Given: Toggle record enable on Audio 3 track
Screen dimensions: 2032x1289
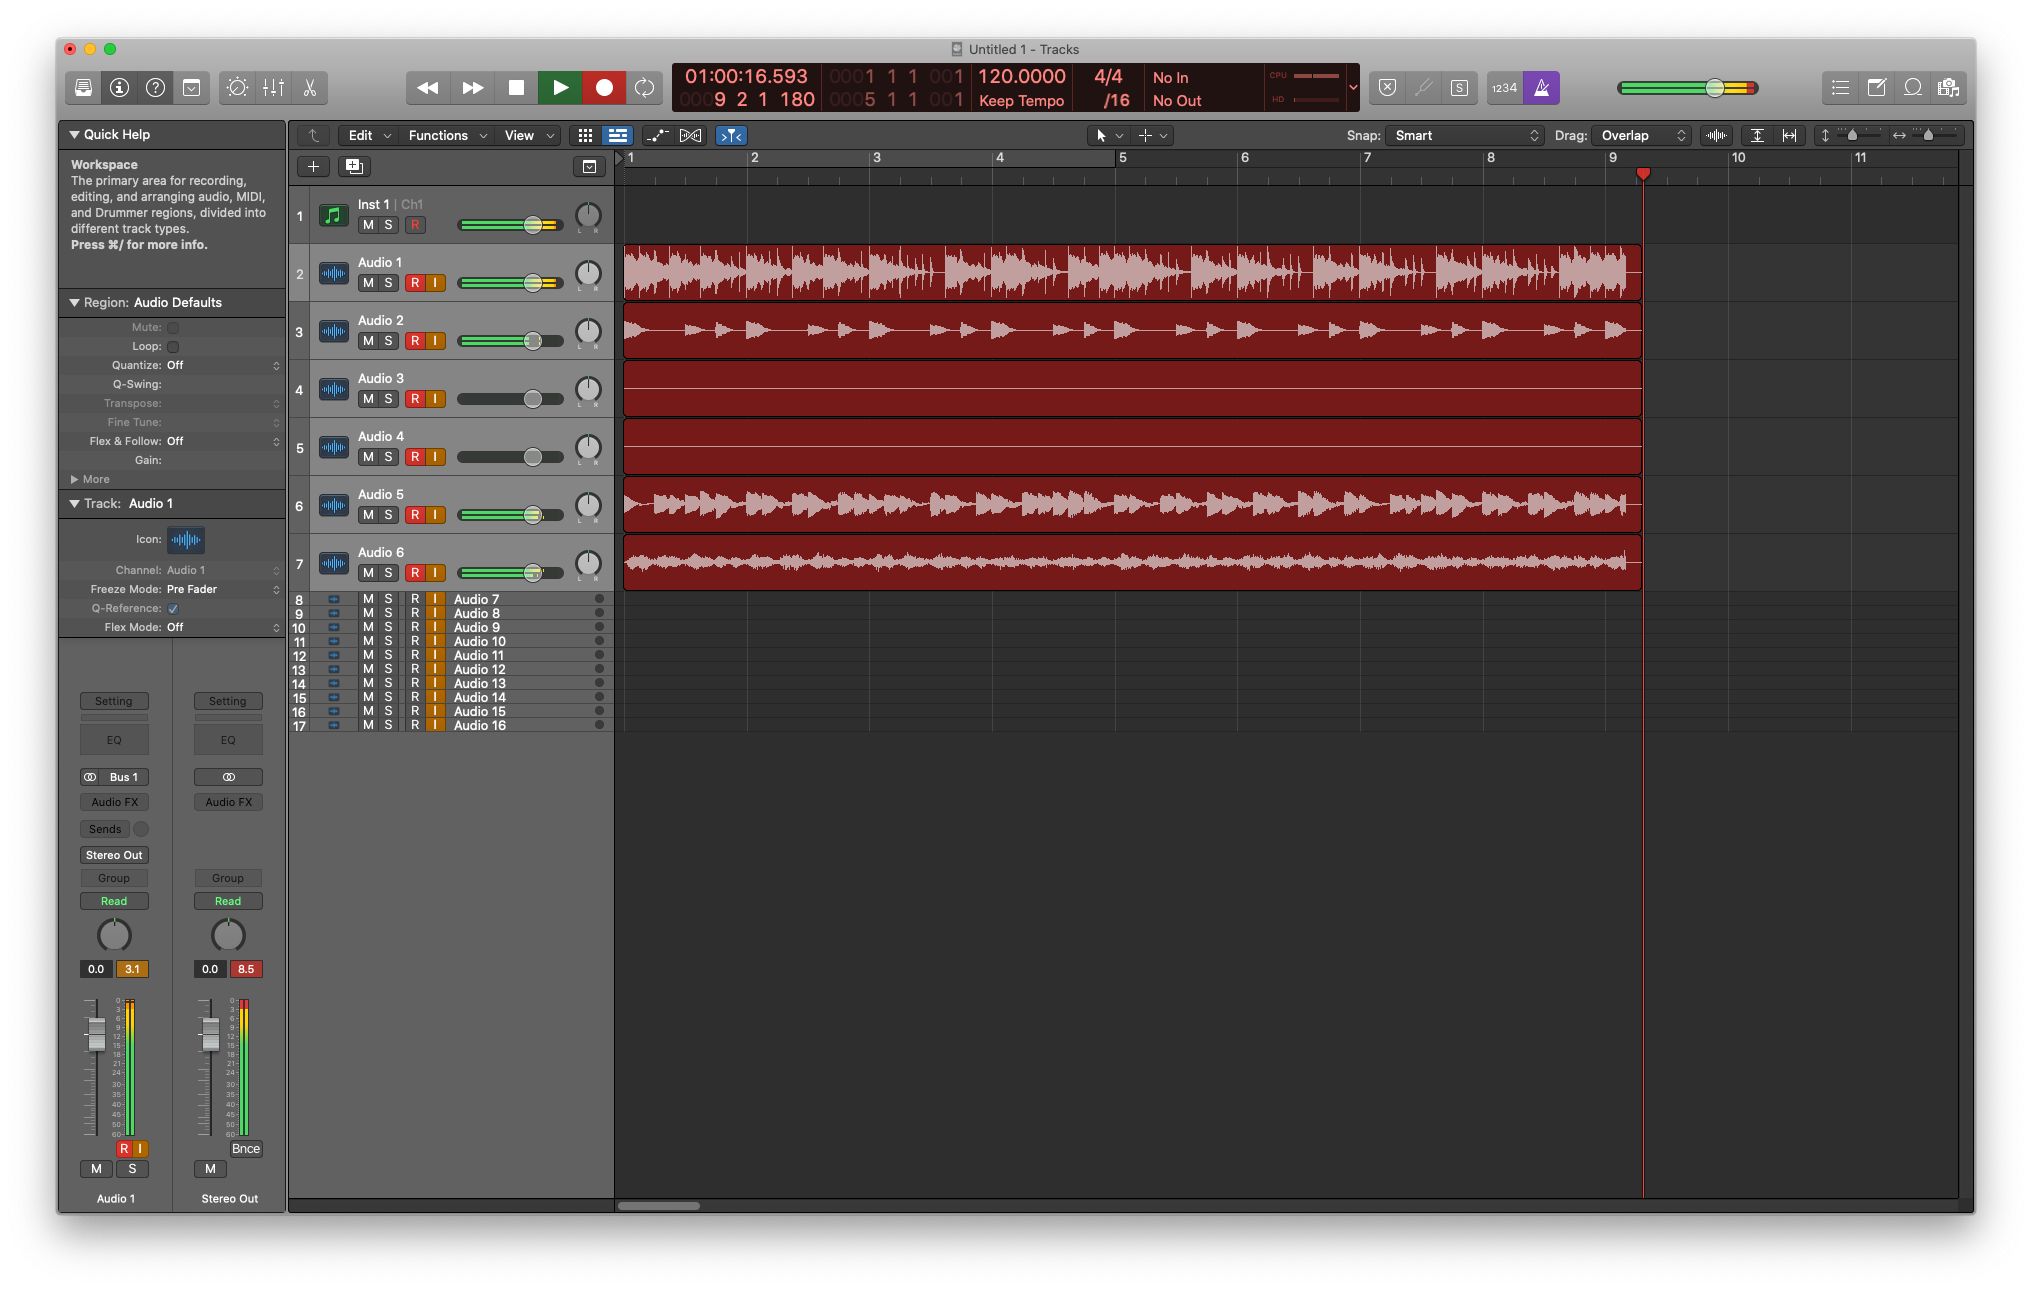Looking at the screenshot, I should (x=414, y=399).
